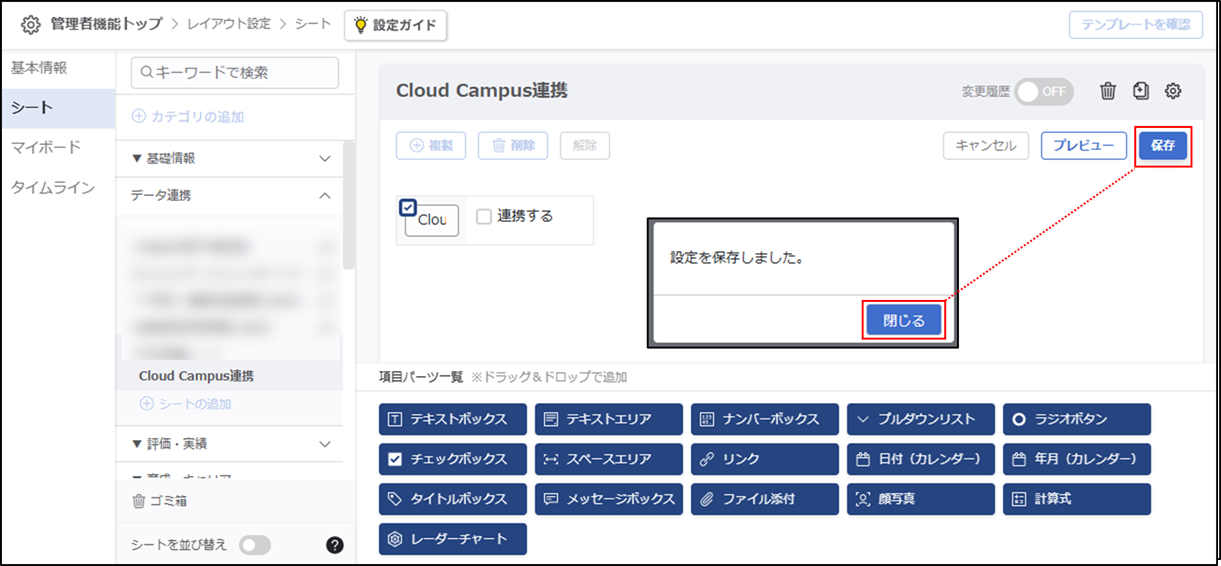Click the シート breadcrumb
The image size is (1221, 566).
pyautogui.click(x=312, y=24)
